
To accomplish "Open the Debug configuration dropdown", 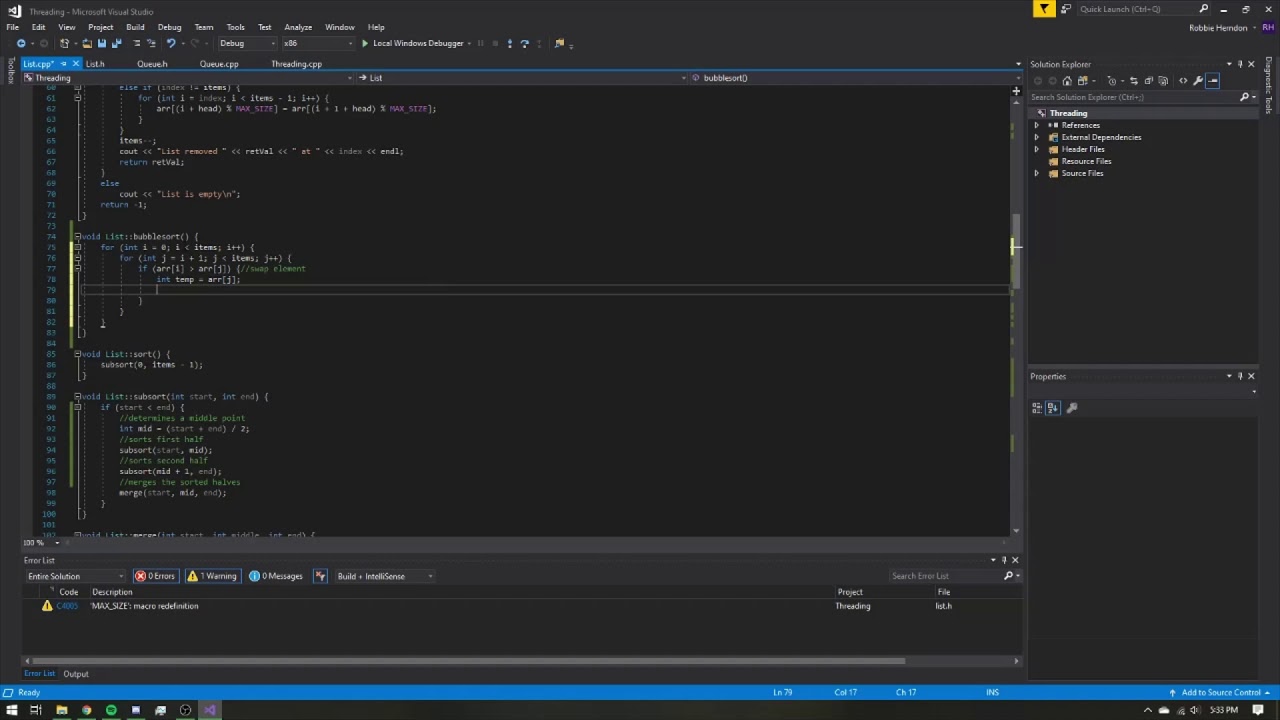I will point(244,44).
